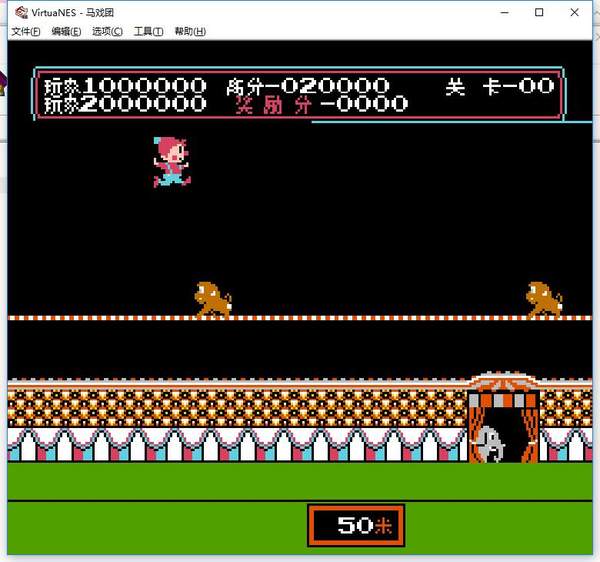Click the player 2 score 000000
The width and height of the screenshot is (600, 562).
[x=152, y=104]
